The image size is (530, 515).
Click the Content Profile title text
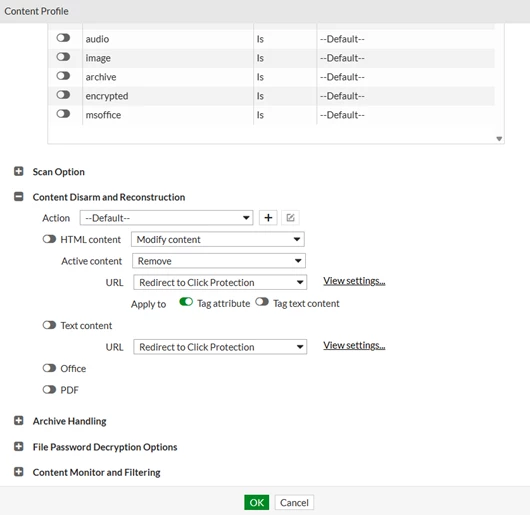point(37,11)
